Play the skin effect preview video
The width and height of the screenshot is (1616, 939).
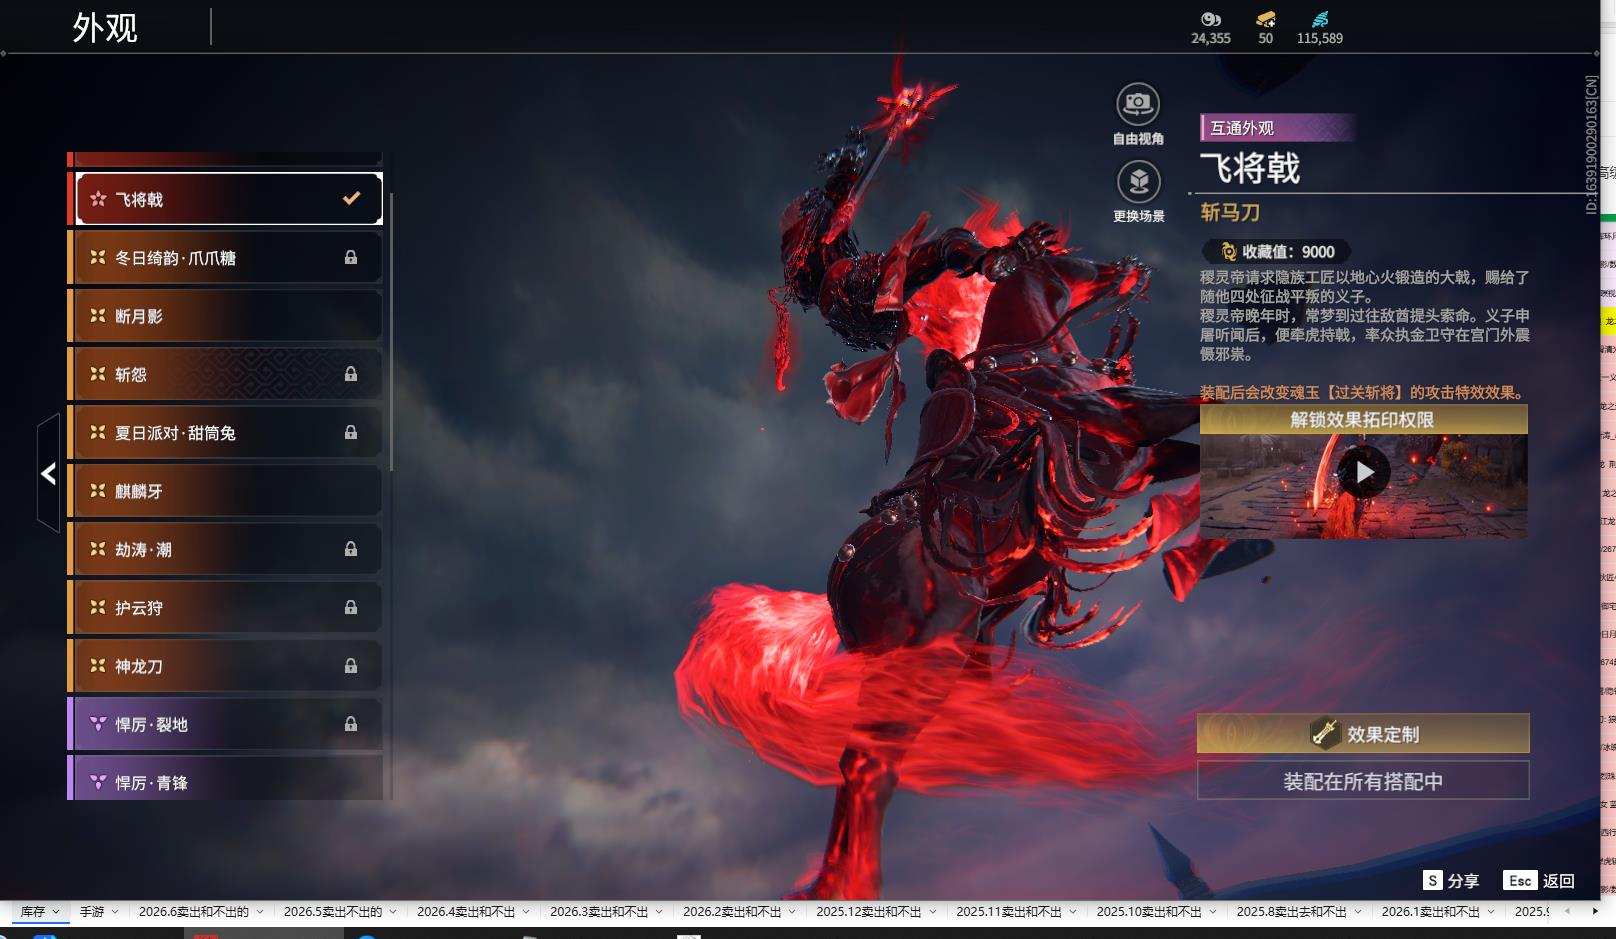coord(1364,471)
